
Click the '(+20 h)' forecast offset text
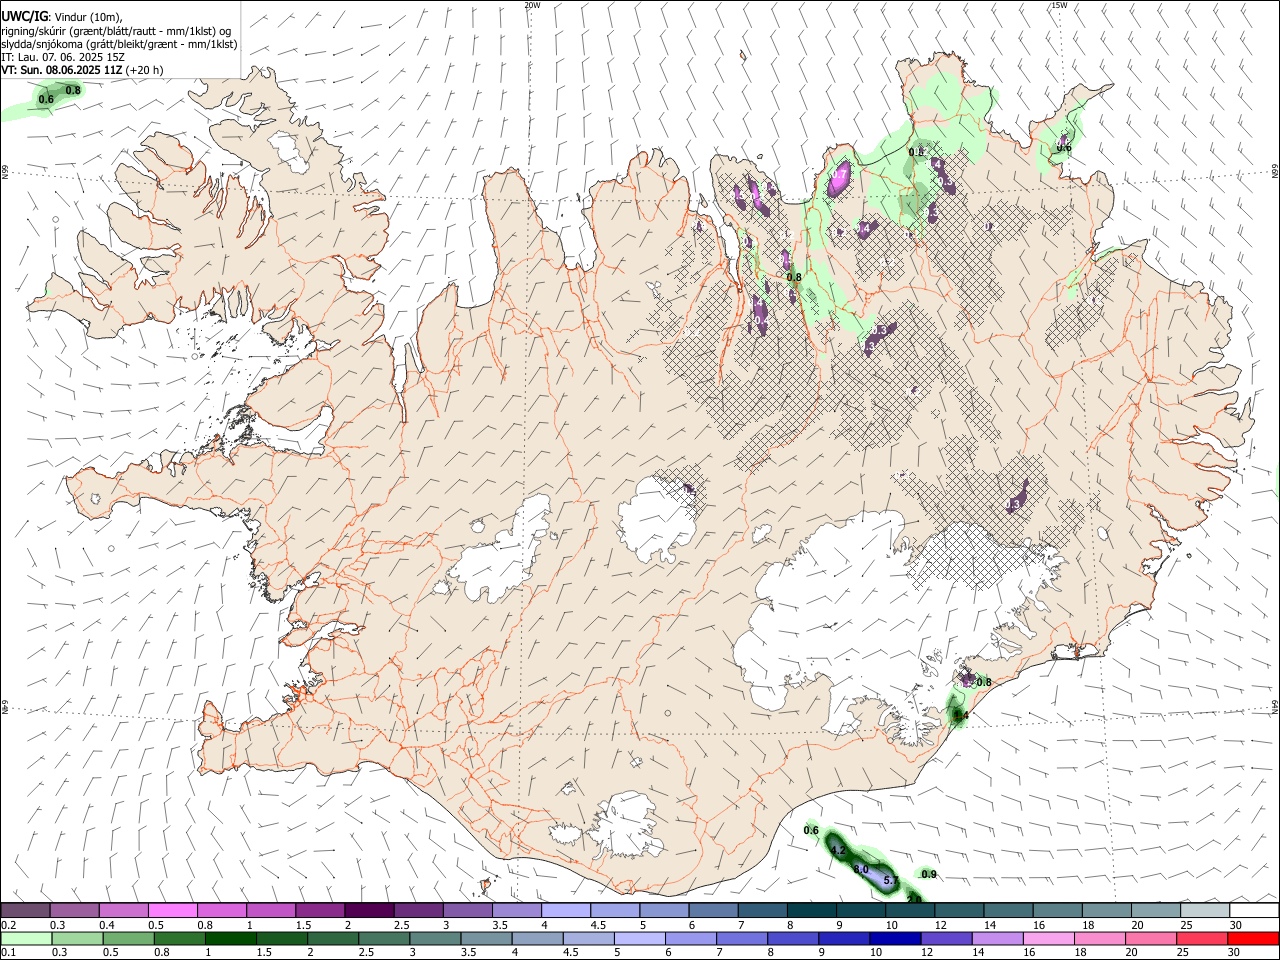click(145, 71)
